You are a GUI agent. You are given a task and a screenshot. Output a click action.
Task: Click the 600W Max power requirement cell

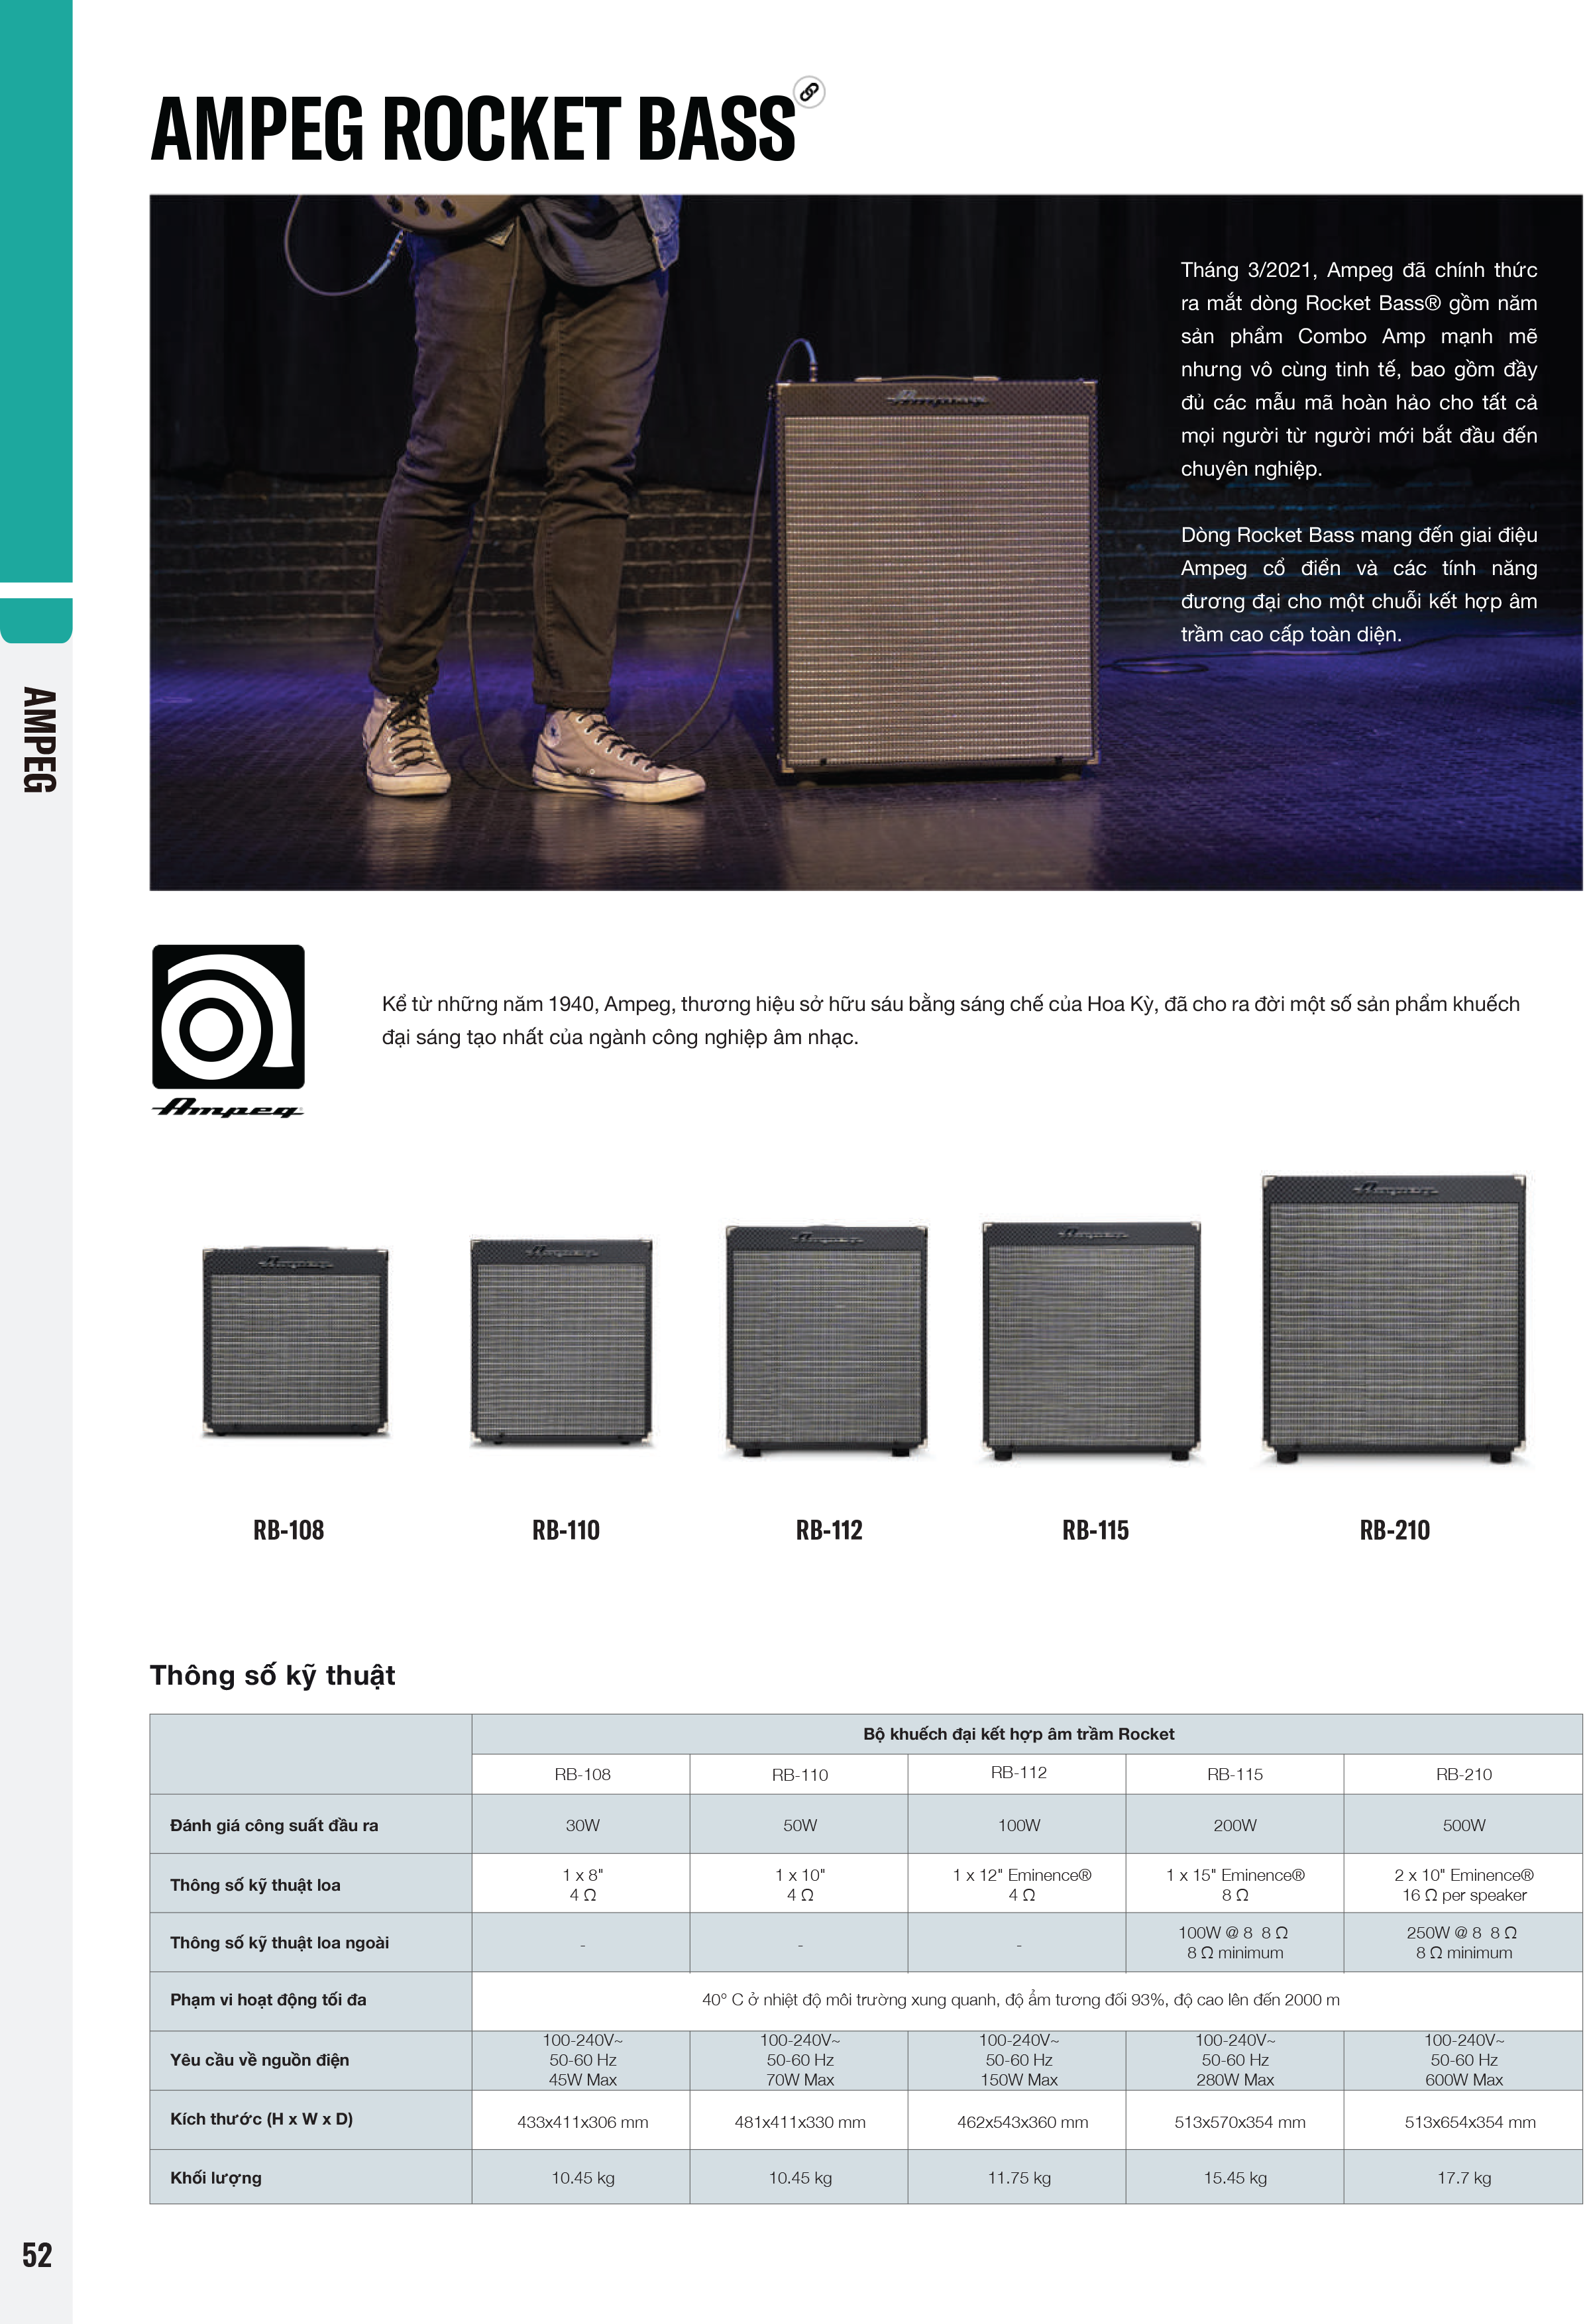pyautogui.click(x=1464, y=2060)
